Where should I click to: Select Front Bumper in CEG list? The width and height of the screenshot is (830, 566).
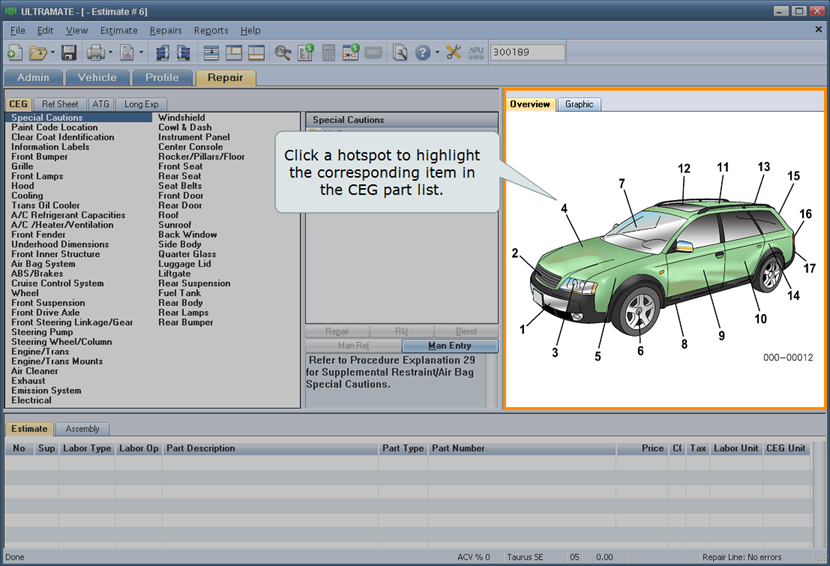[40, 157]
